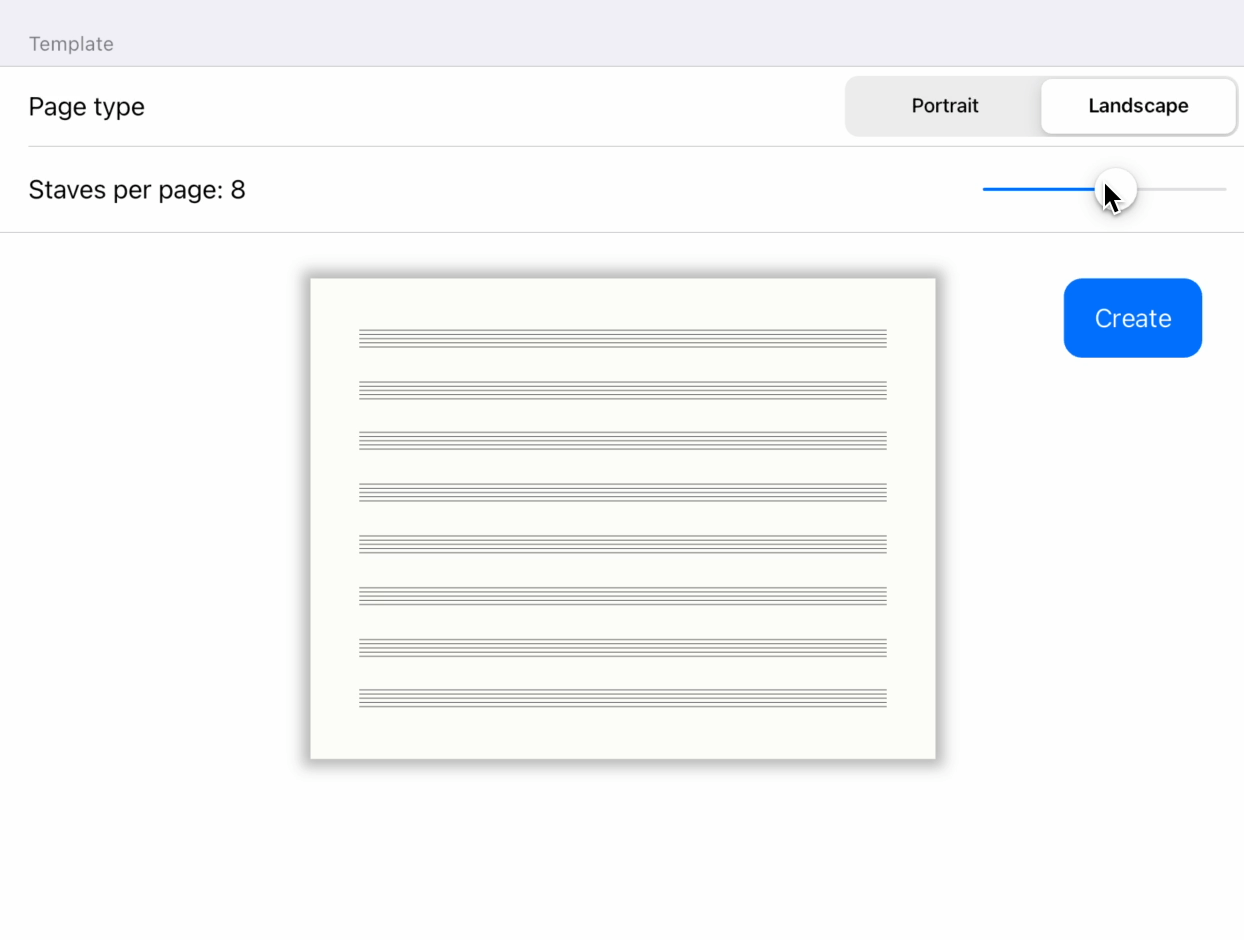
Task: Click the first staff in the page preview
Action: (622, 338)
